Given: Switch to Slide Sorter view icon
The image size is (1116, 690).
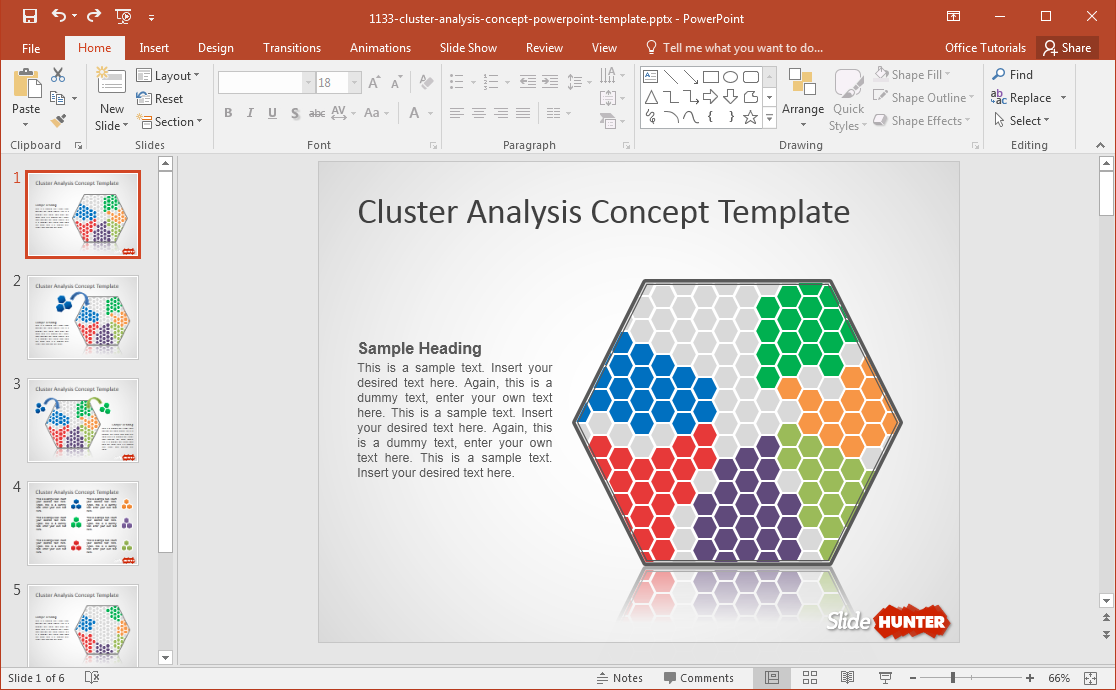Looking at the screenshot, I should pyautogui.click(x=810, y=678).
